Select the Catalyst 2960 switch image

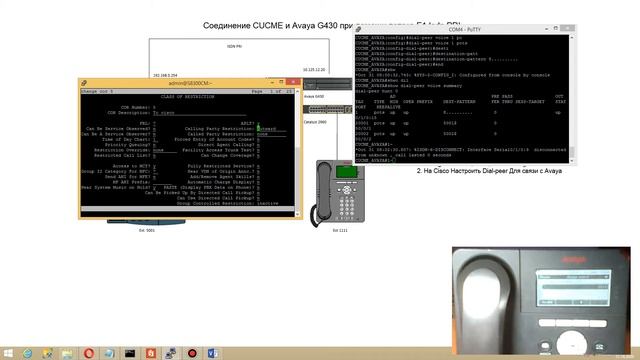pos(327,109)
